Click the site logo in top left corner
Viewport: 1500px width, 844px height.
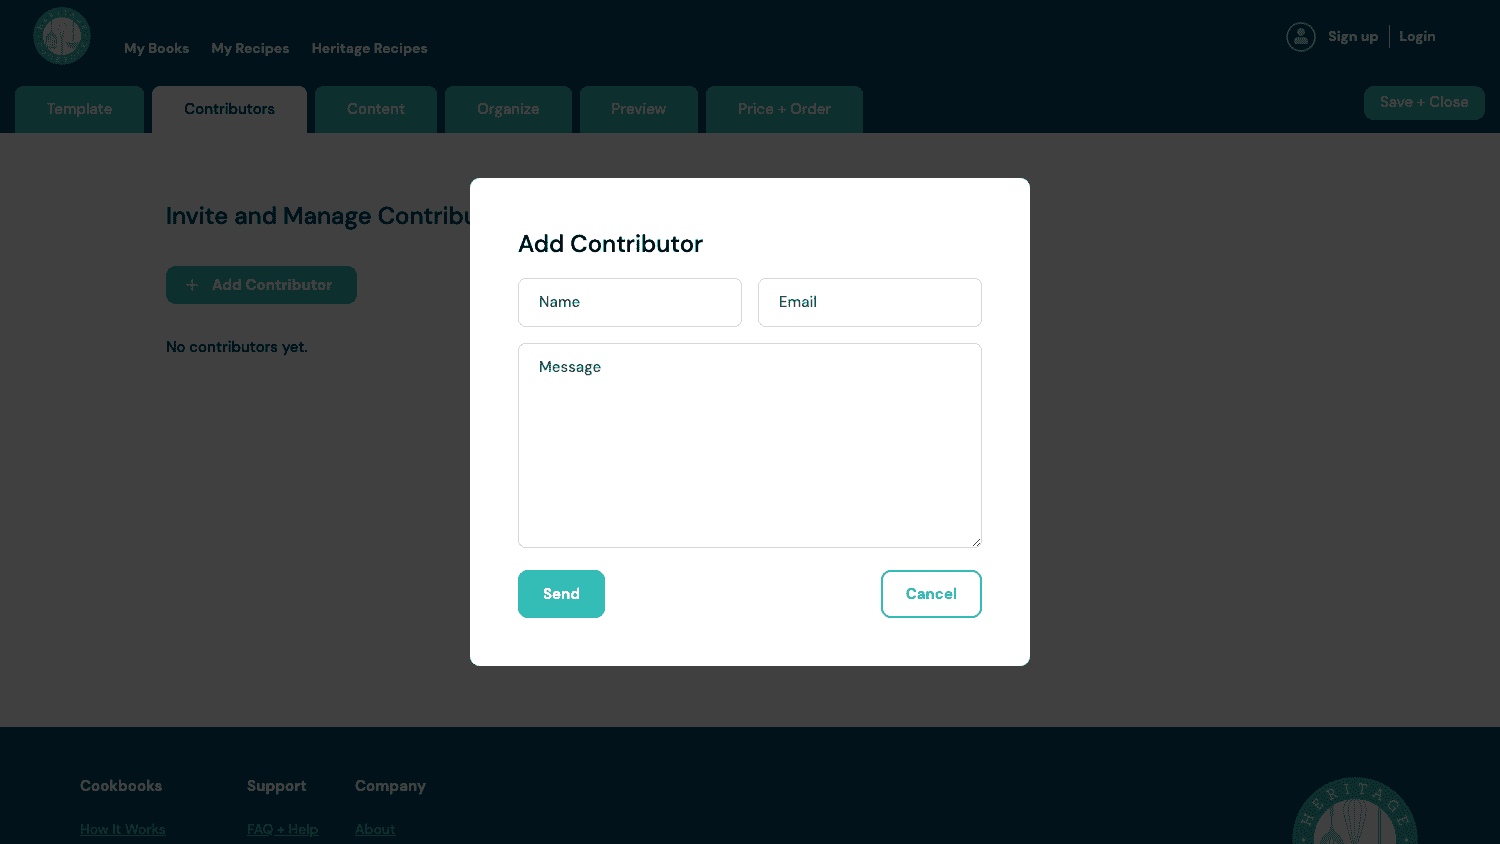61,36
